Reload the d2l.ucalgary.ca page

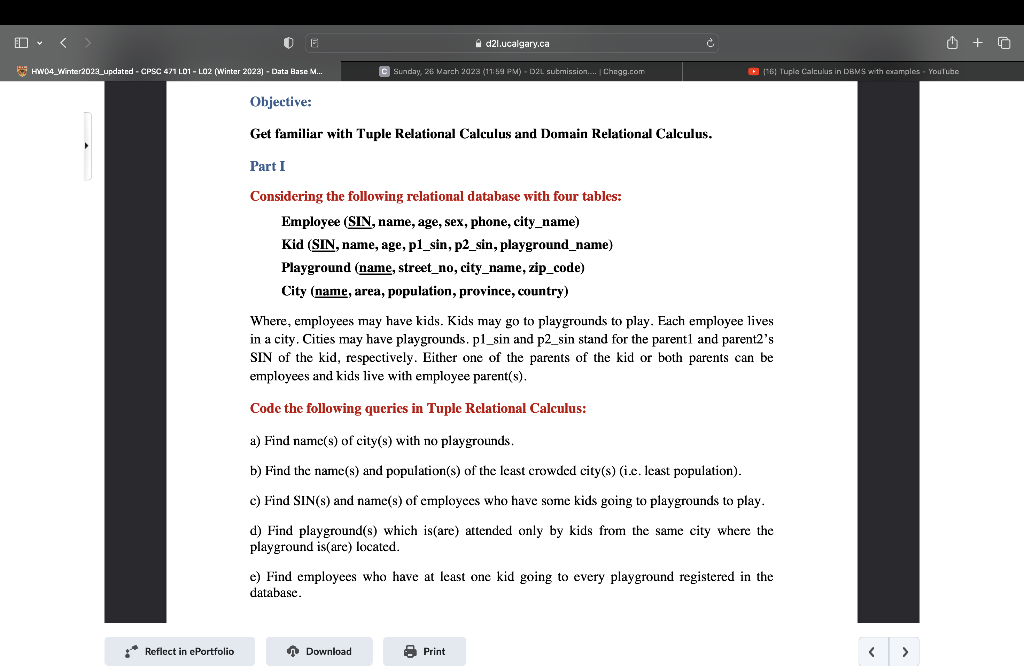[x=709, y=43]
